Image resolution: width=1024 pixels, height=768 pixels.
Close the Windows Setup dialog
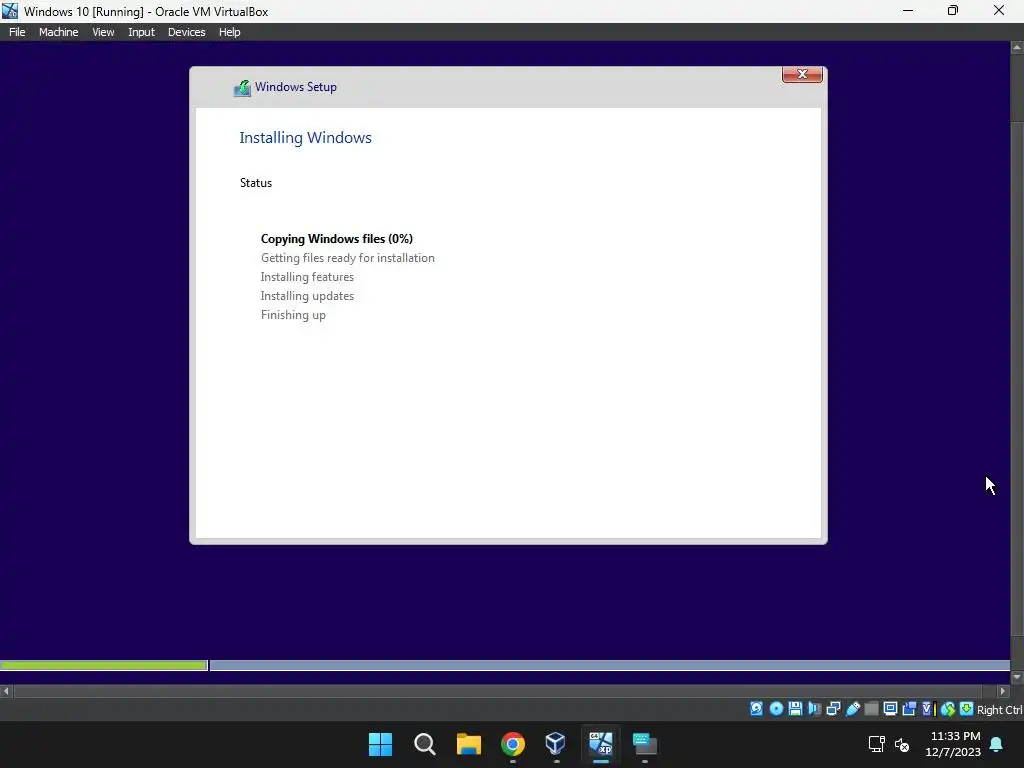[x=802, y=74]
